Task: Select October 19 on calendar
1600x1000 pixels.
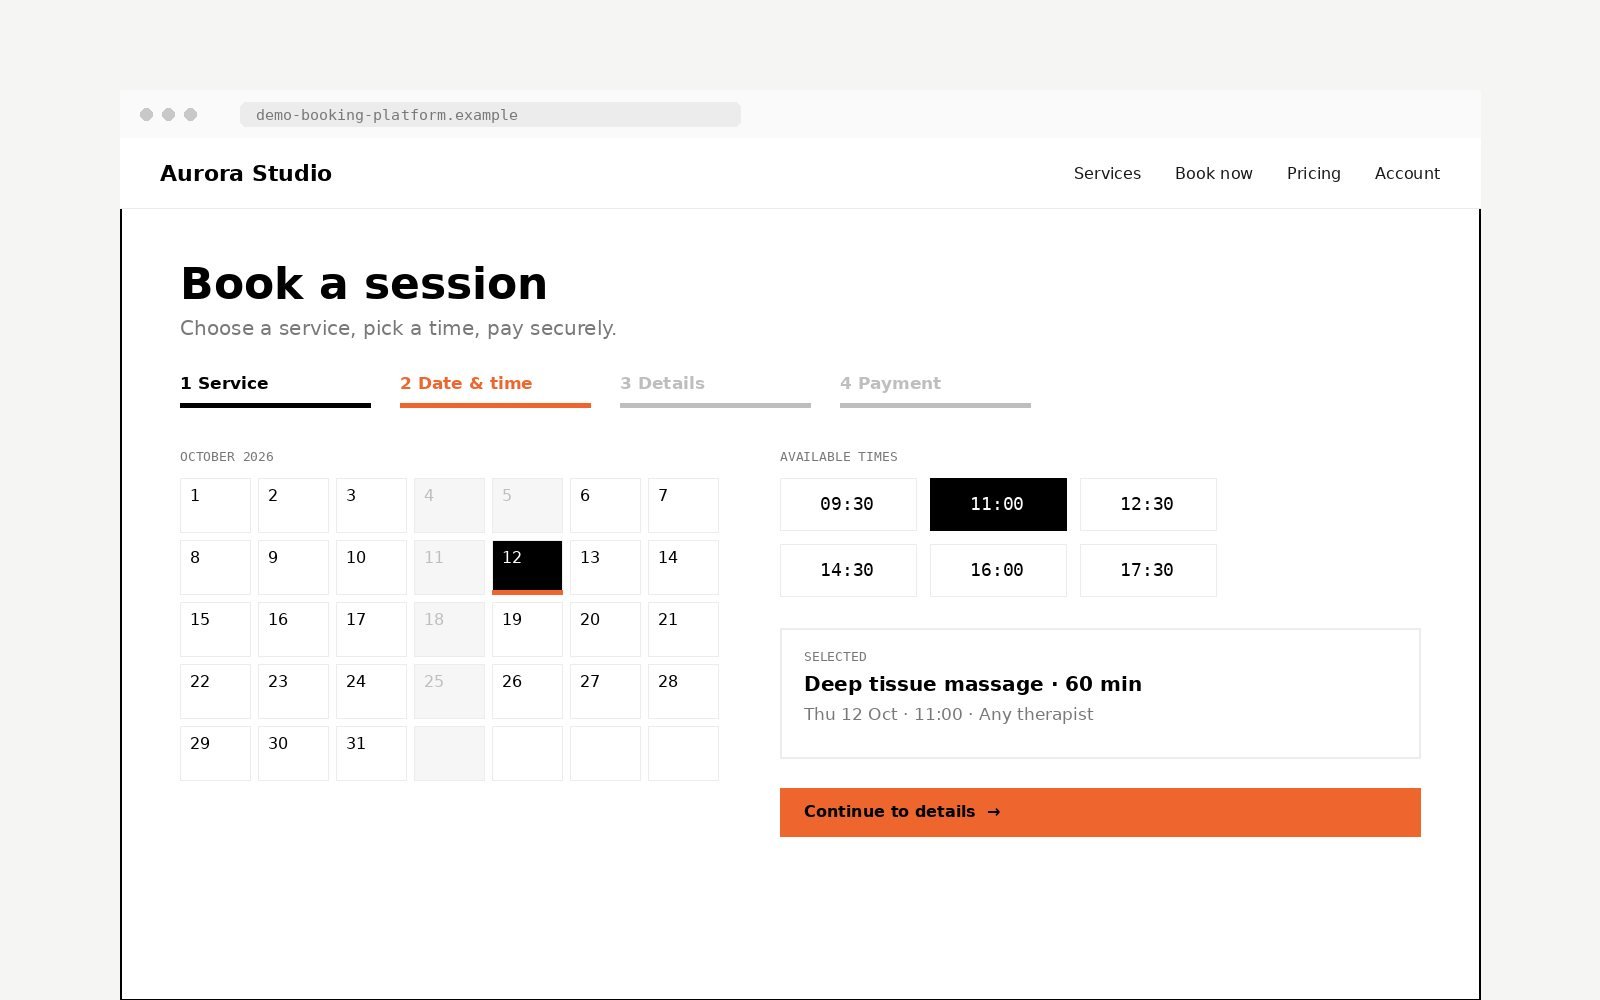Action: 527,629
